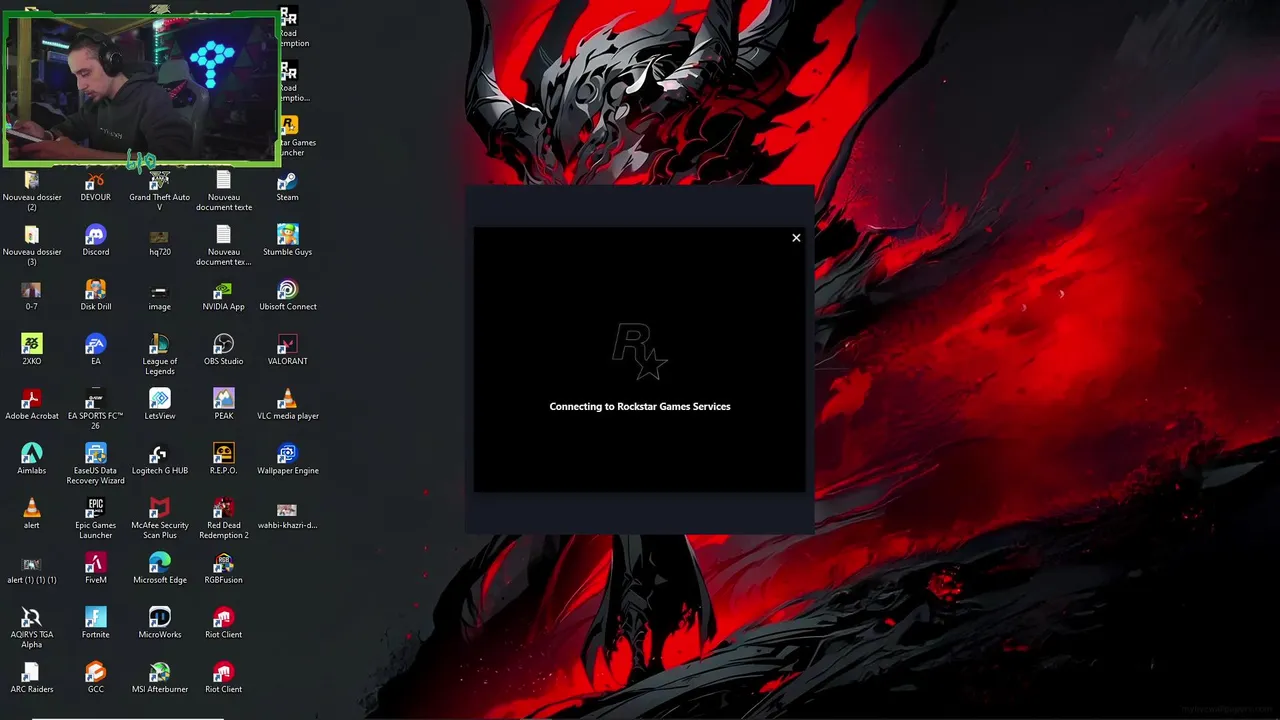This screenshot has height=720, width=1280.
Task: Open the Epic Games Launcher shortcut
Action: pyautogui.click(x=96, y=519)
